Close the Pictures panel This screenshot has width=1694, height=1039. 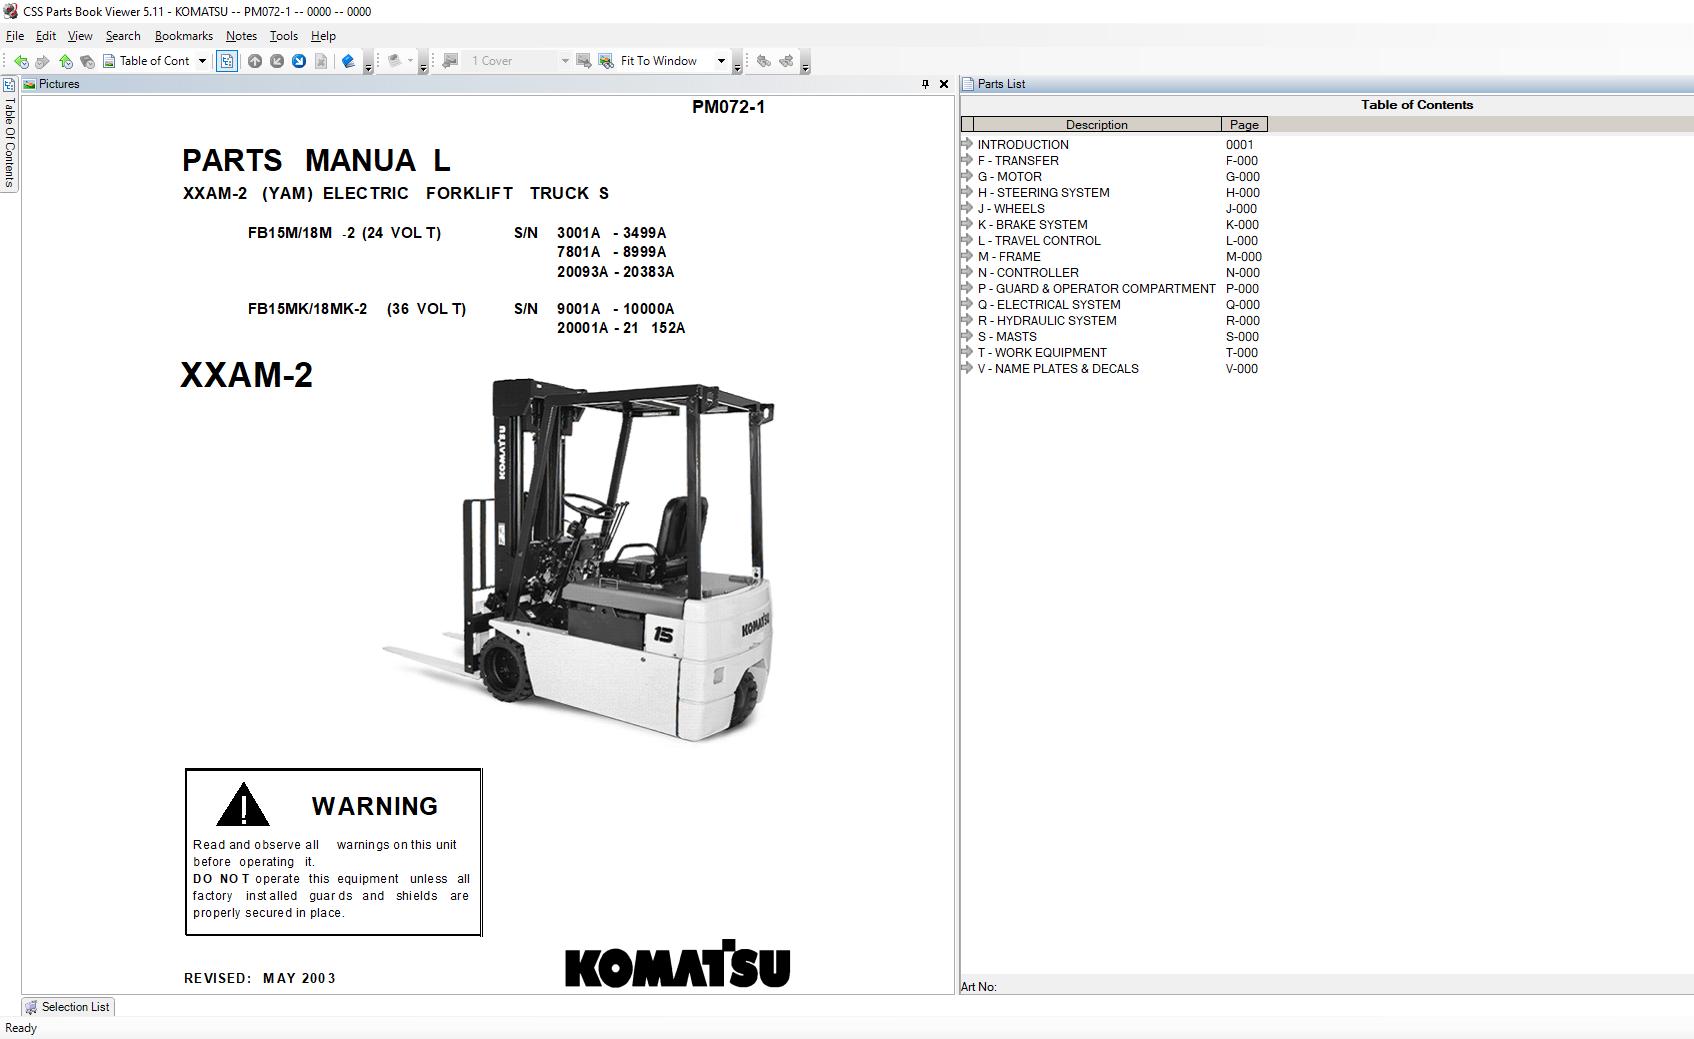coord(943,84)
